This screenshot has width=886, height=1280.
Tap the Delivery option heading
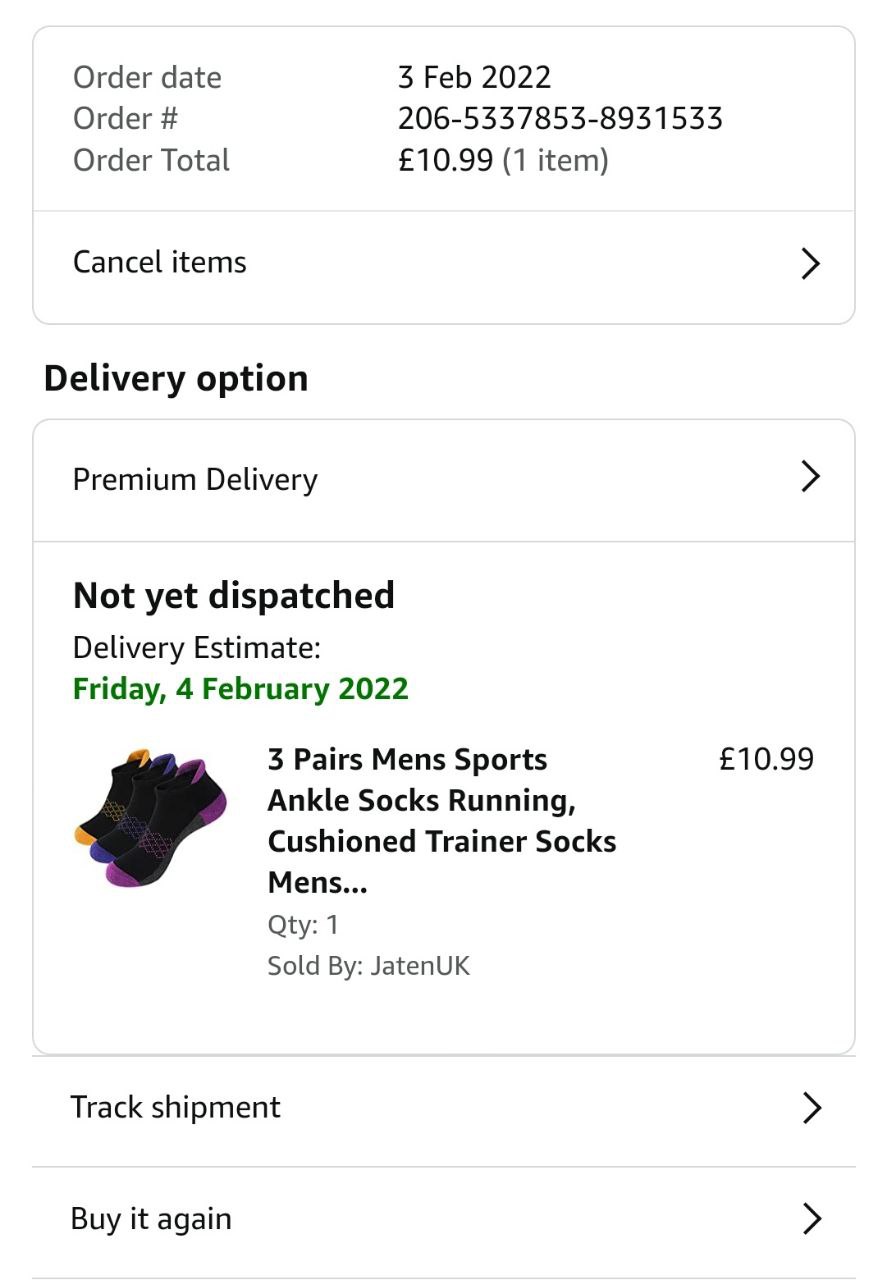click(x=176, y=379)
